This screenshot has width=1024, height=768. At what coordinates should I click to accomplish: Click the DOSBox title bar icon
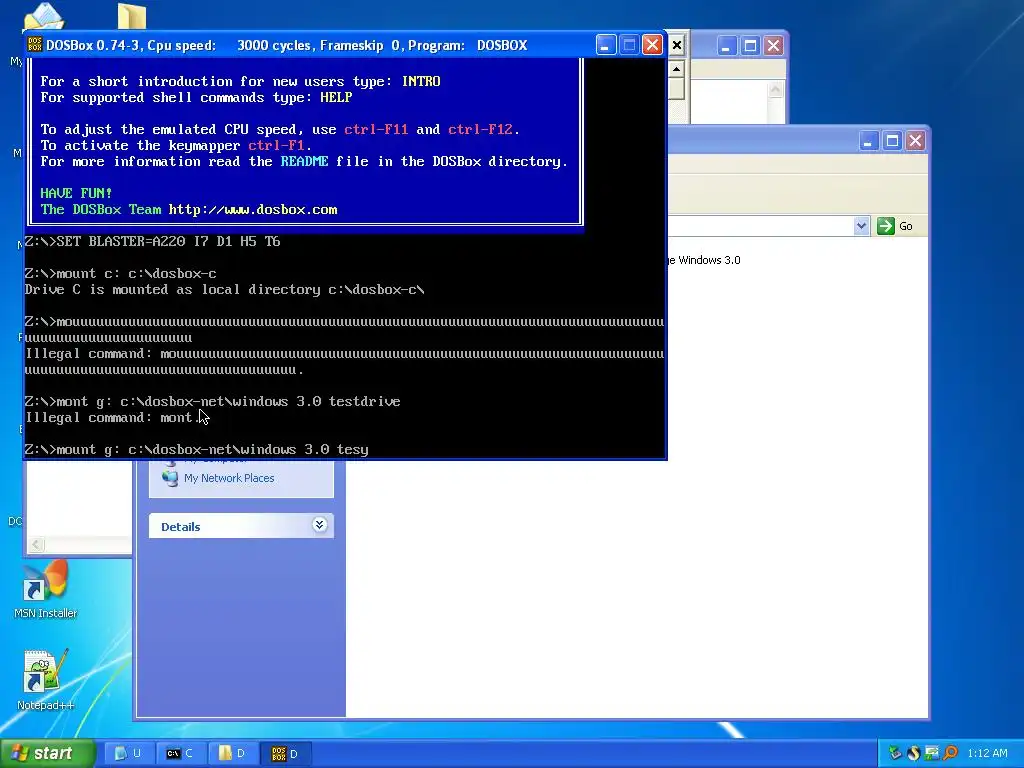[x=35, y=44]
